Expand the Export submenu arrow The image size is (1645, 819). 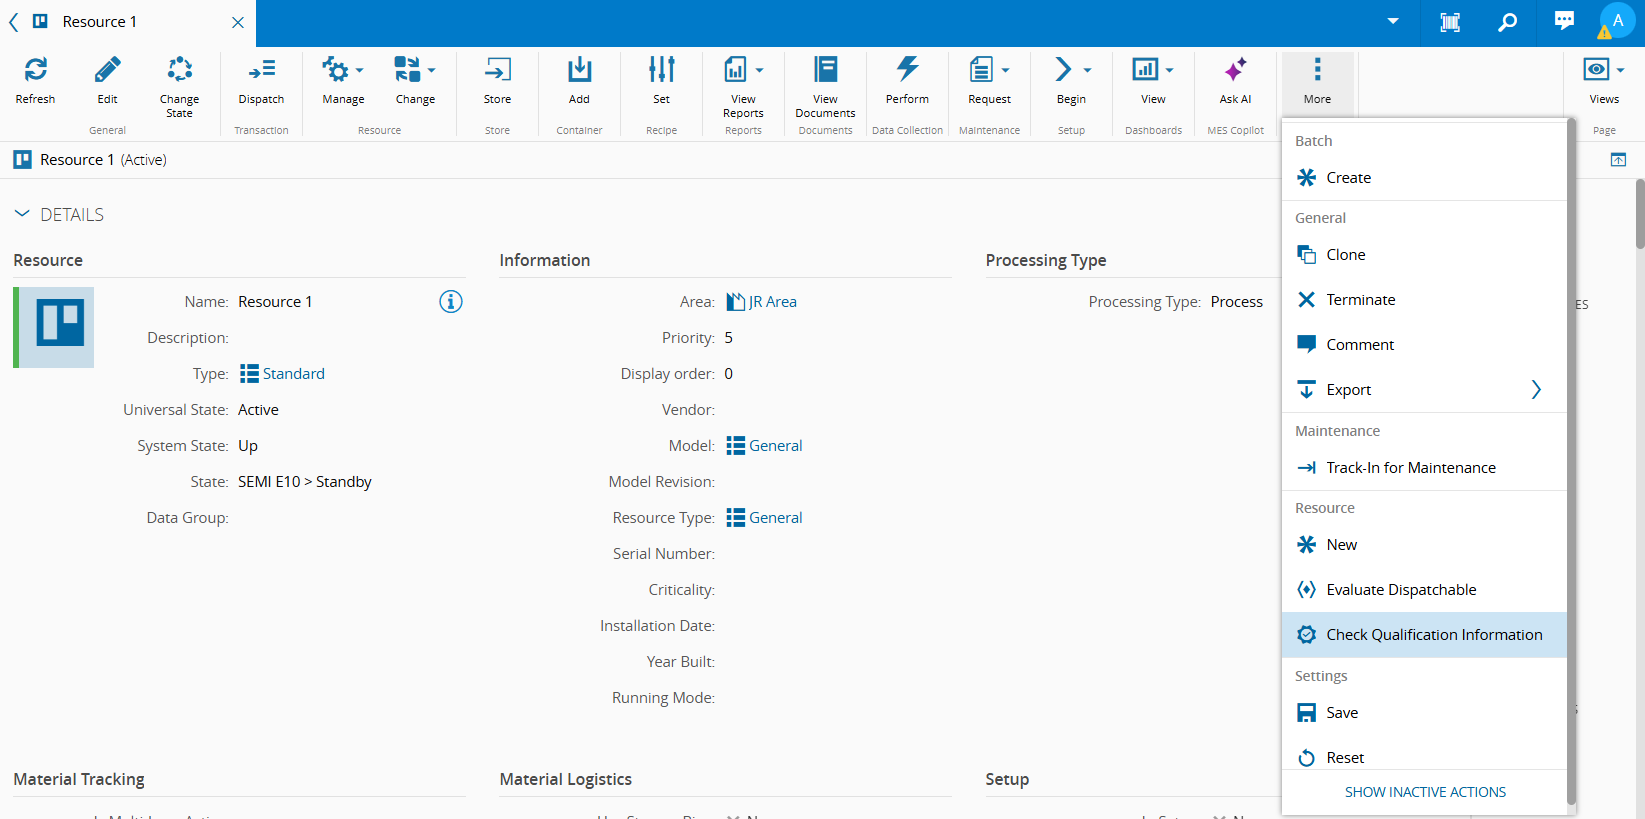click(x=1536, y=390)
